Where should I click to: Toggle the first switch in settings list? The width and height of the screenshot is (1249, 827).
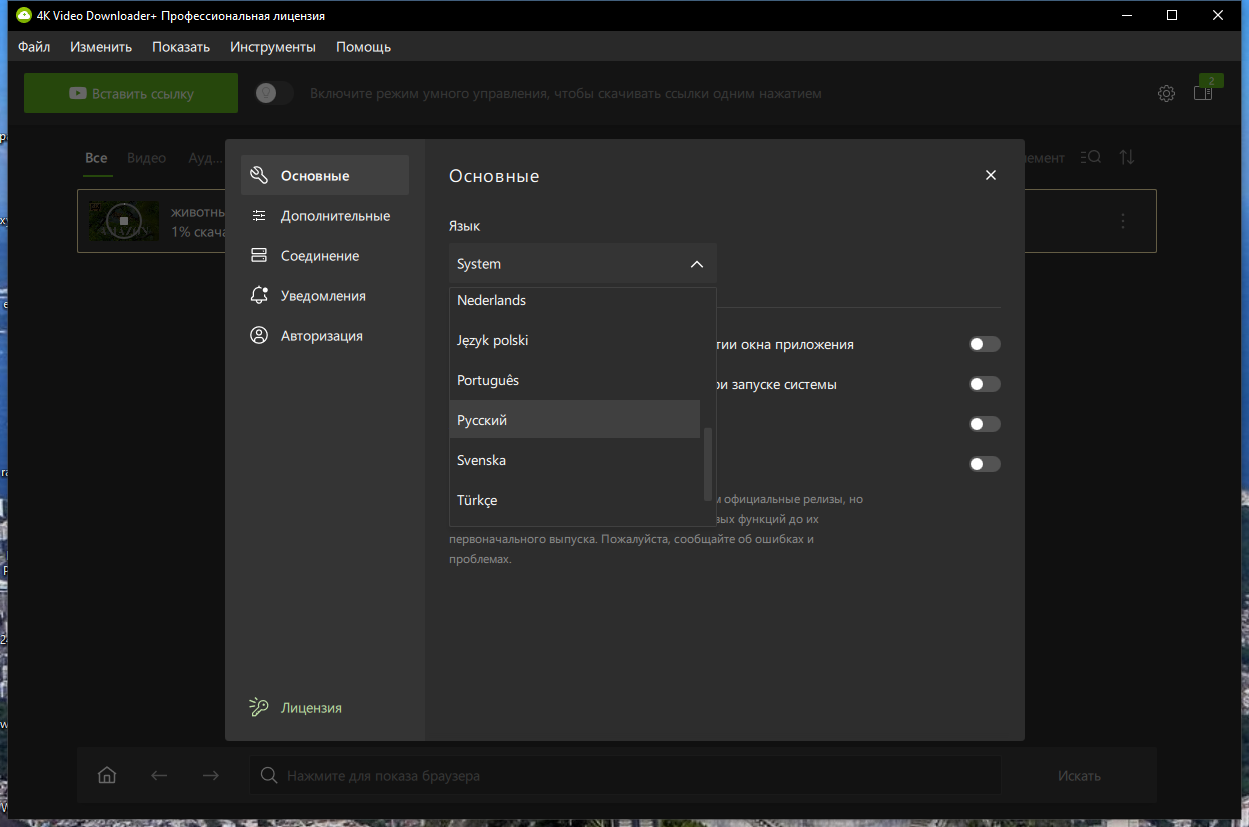tap(984, 344)
